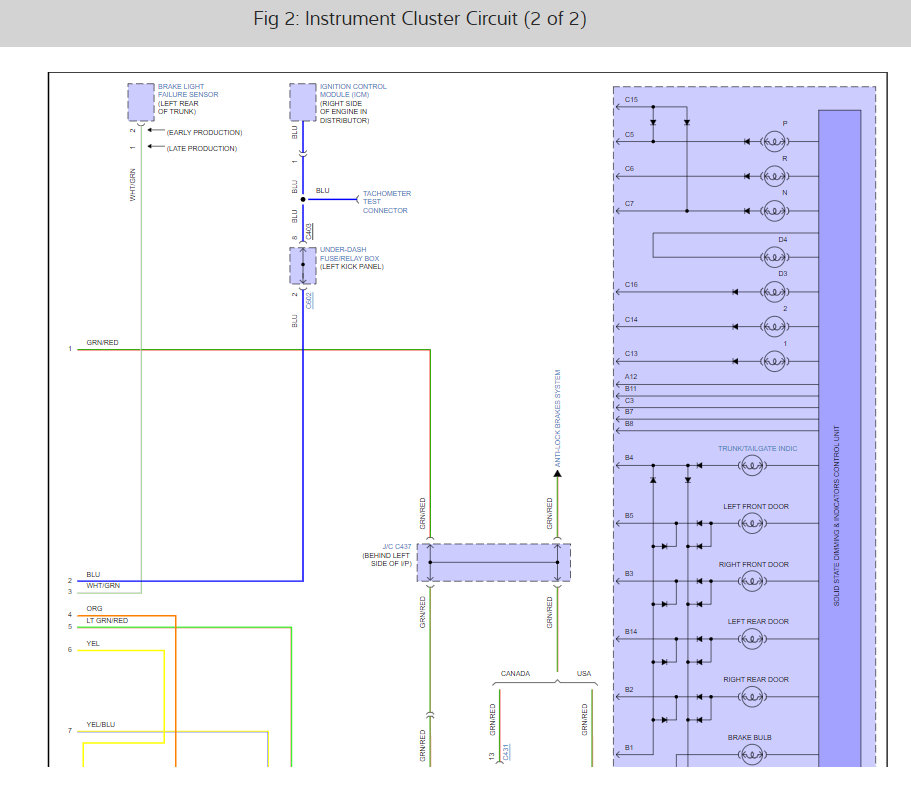The height and width of the screenshot is (801, 911).
Task: Click the Right Front Door bulb symbol
Action: pyautogui.click(x=752, y=581)
